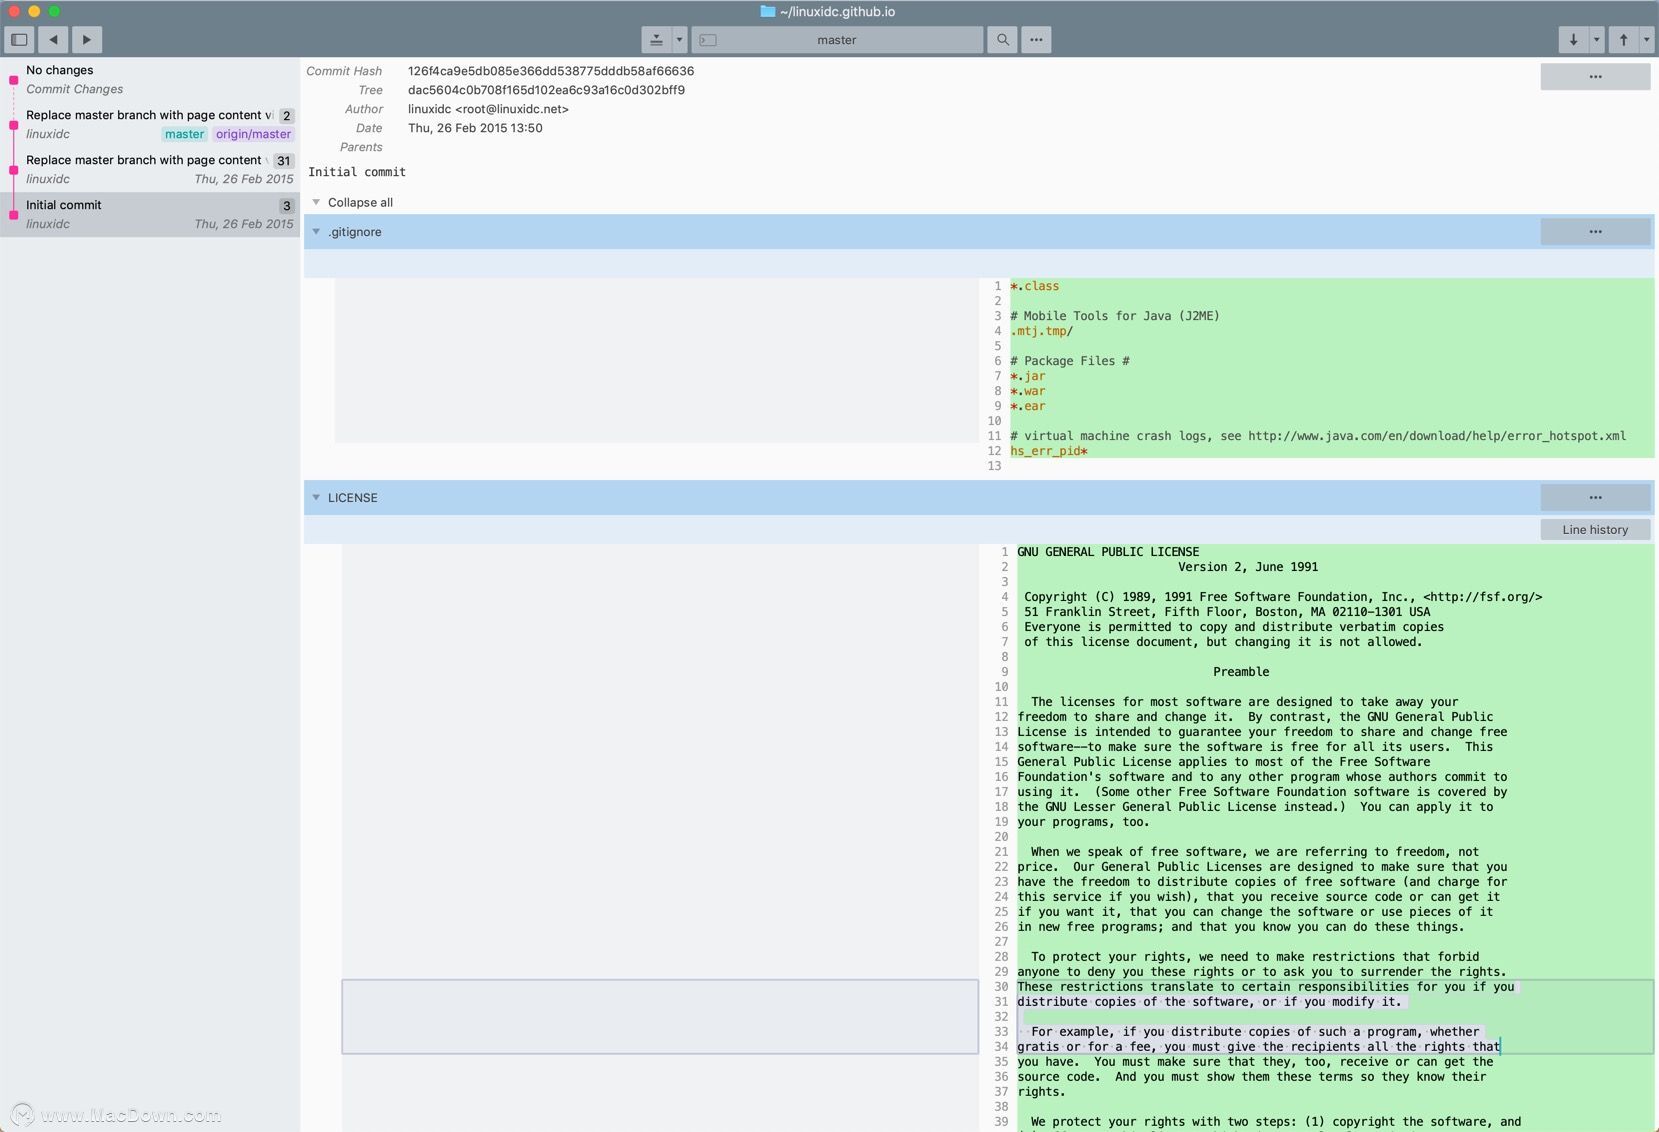Select the Initial commit entry

pos(150,214)
